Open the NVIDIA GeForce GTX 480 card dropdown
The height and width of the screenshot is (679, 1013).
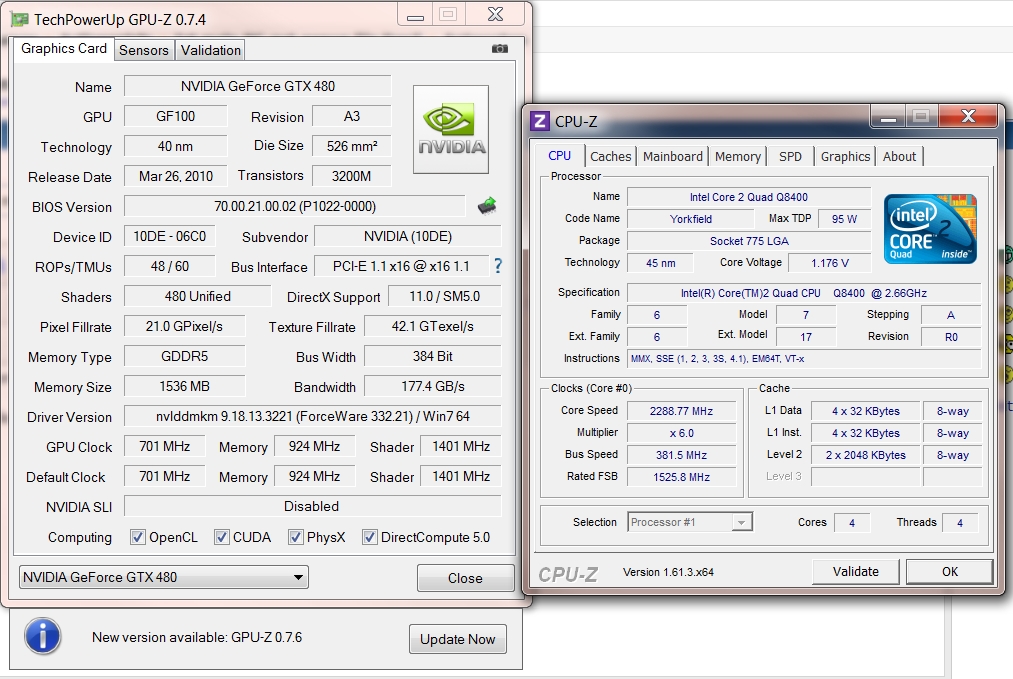(163, 577)
